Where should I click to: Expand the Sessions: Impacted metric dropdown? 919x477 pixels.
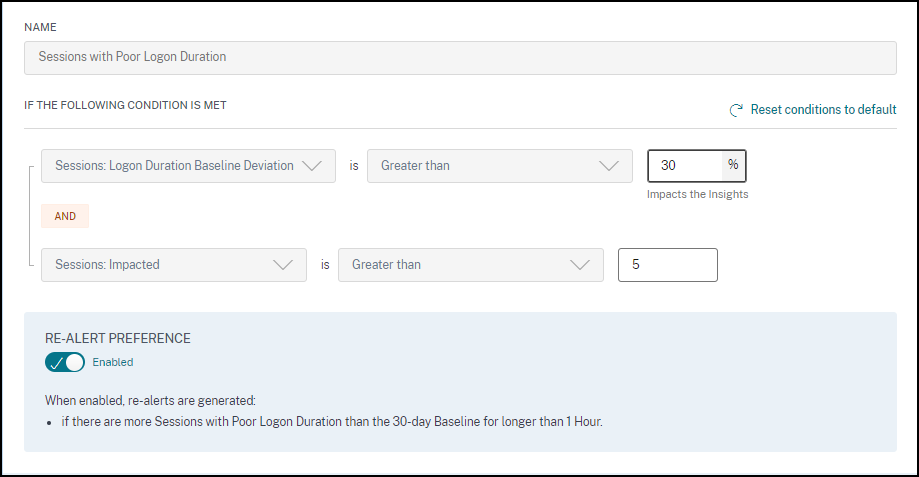coord(160,265)
